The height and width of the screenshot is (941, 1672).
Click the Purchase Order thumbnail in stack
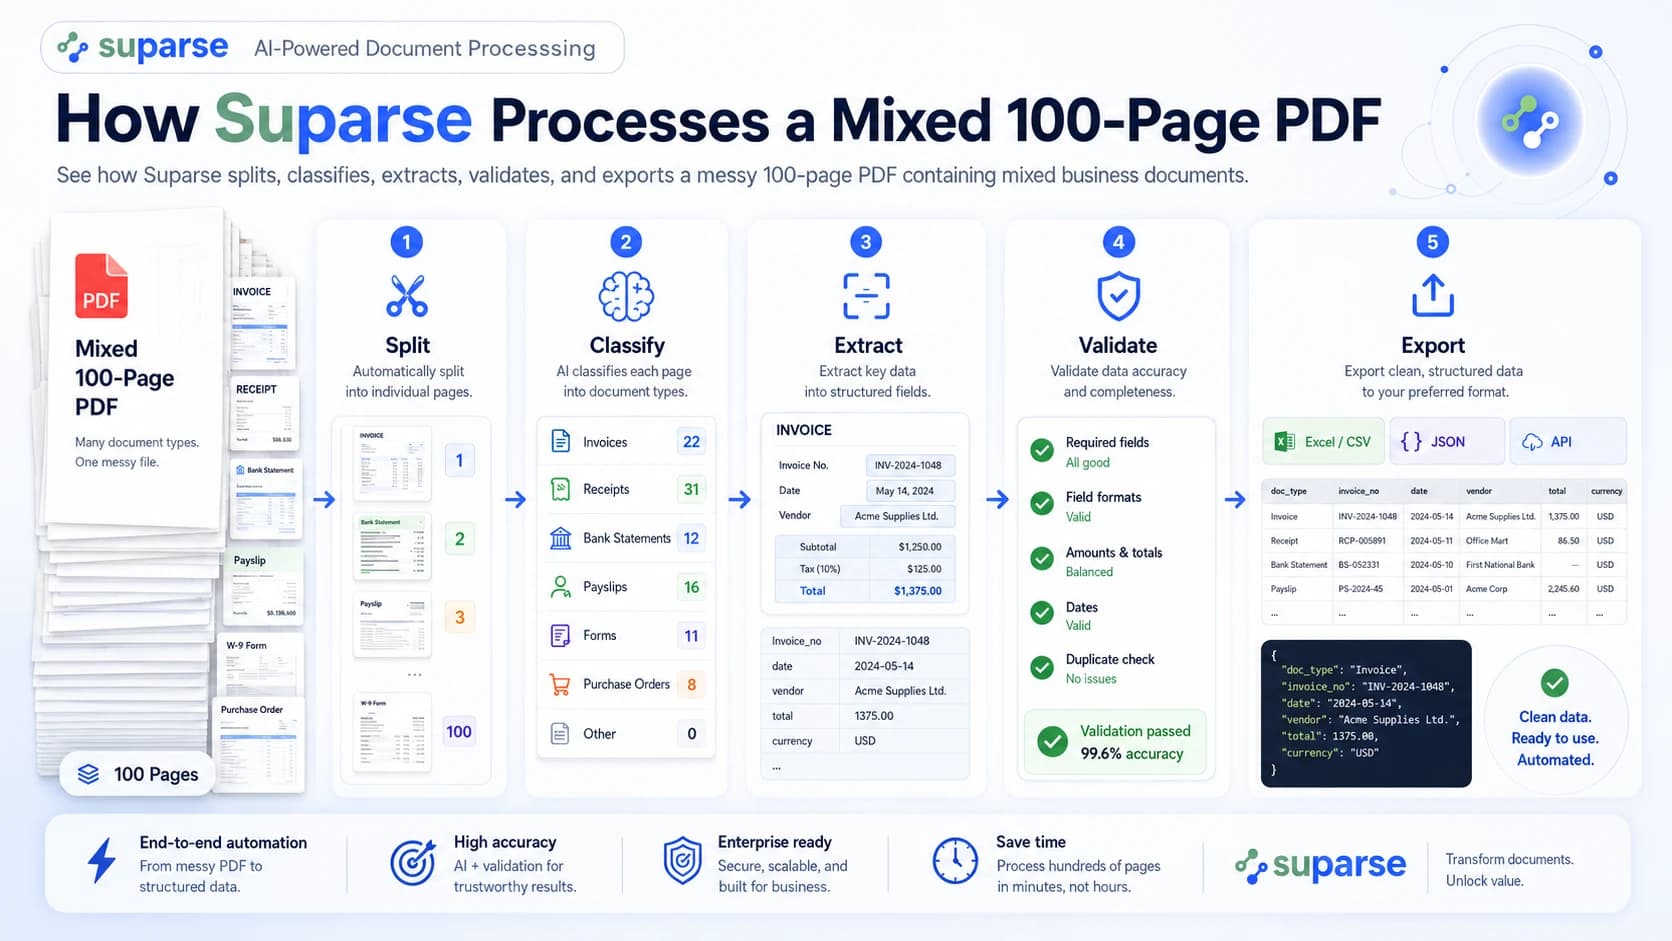point(260,745)
